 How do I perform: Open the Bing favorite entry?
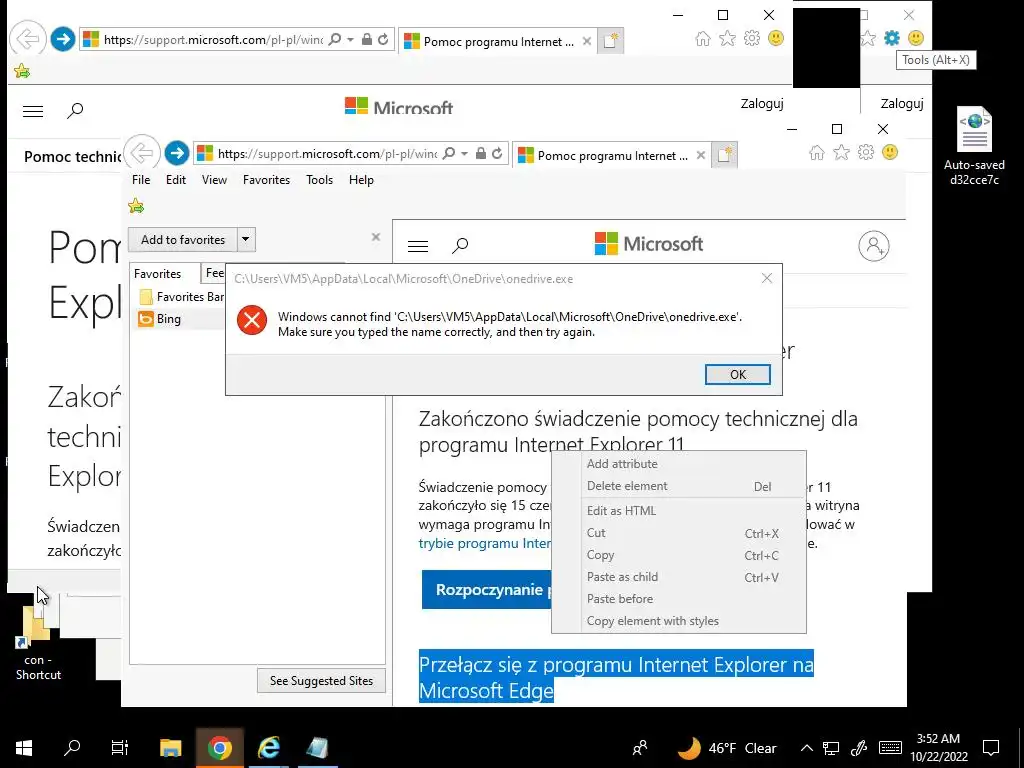pos(160,319)
